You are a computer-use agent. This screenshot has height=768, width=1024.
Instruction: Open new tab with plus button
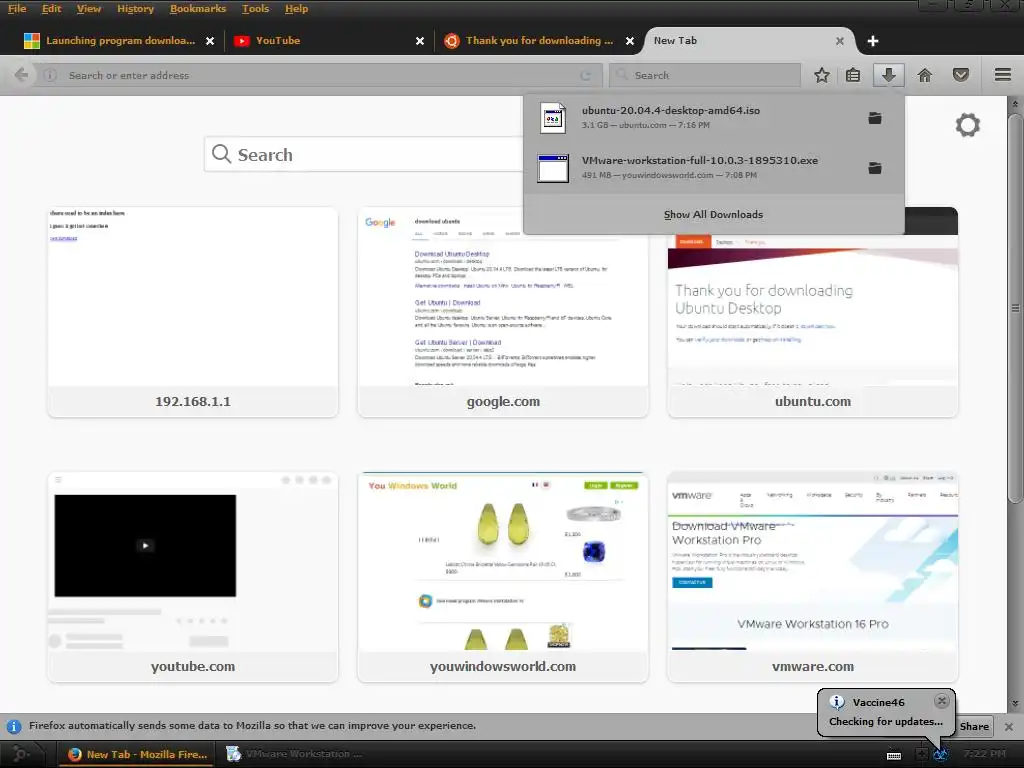point(872,41)
